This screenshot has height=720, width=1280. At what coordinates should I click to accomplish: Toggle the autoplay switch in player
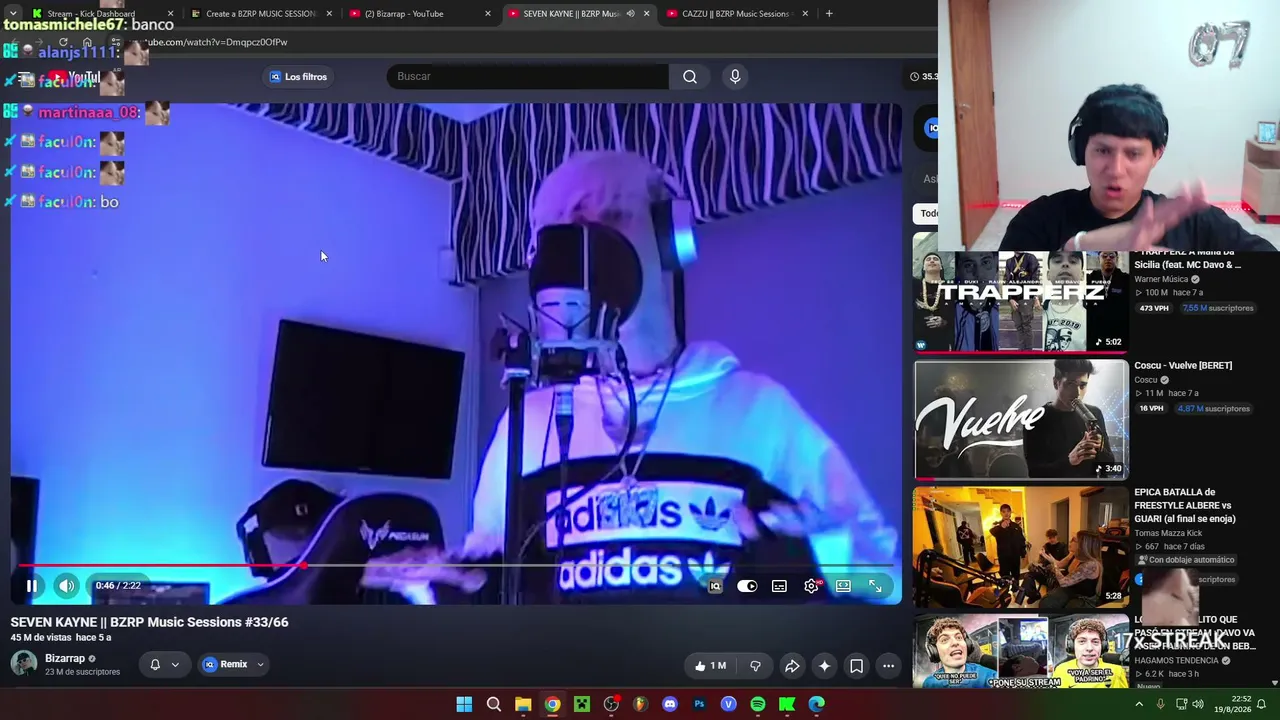point(747,587)
